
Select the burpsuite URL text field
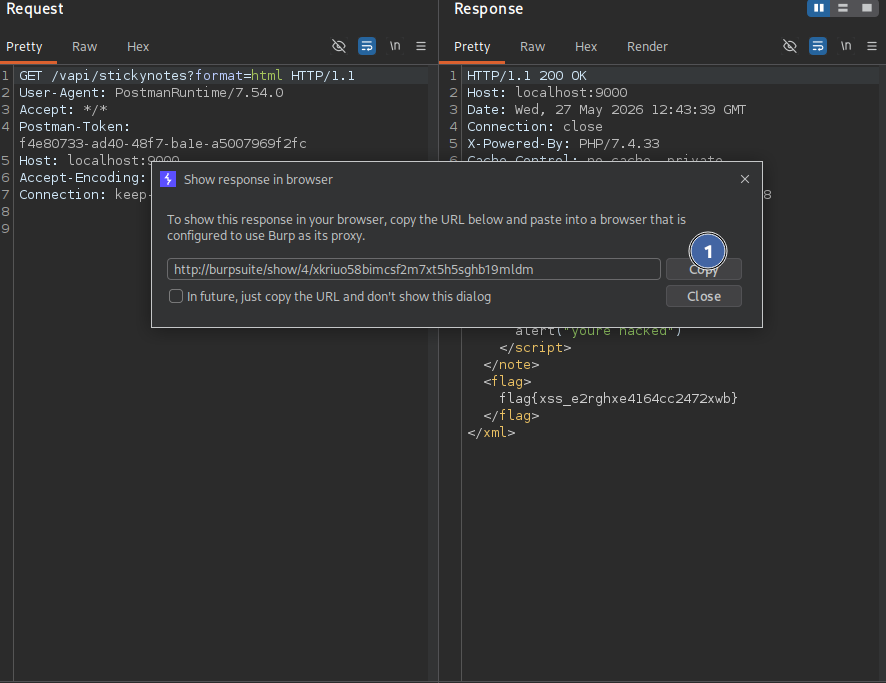[414, 269]
